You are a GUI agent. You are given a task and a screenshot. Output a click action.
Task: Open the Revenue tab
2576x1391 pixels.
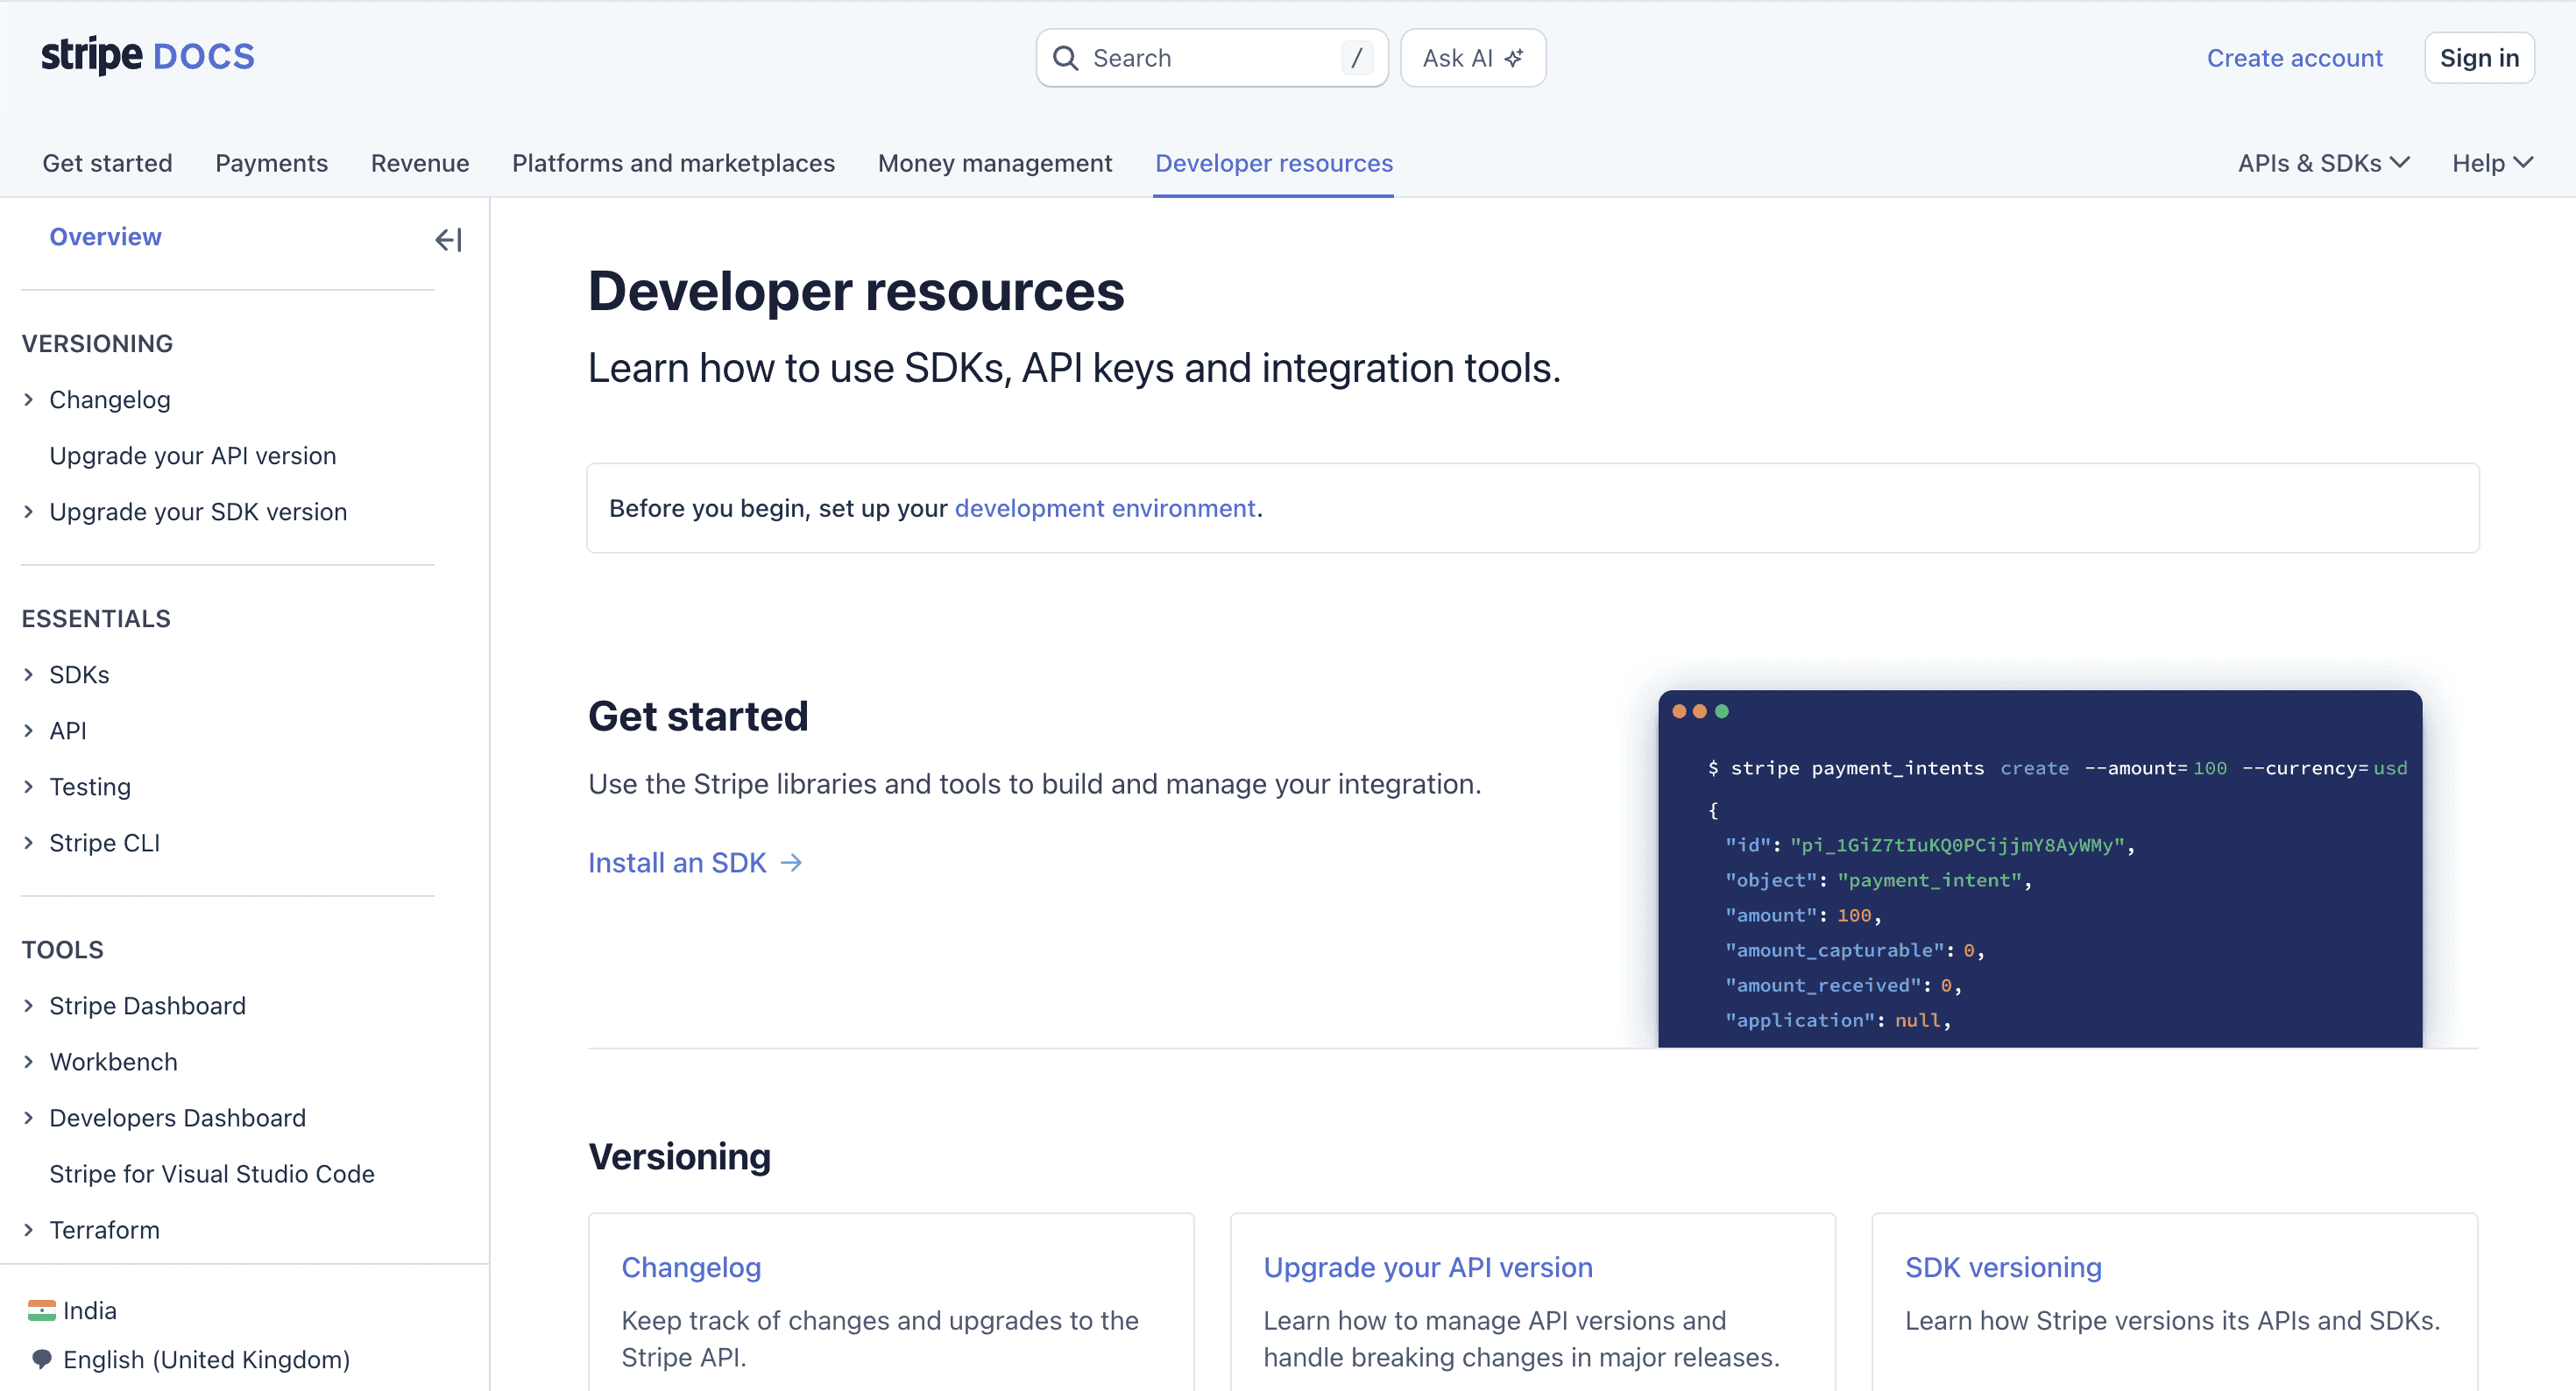(x=420, y=163)
